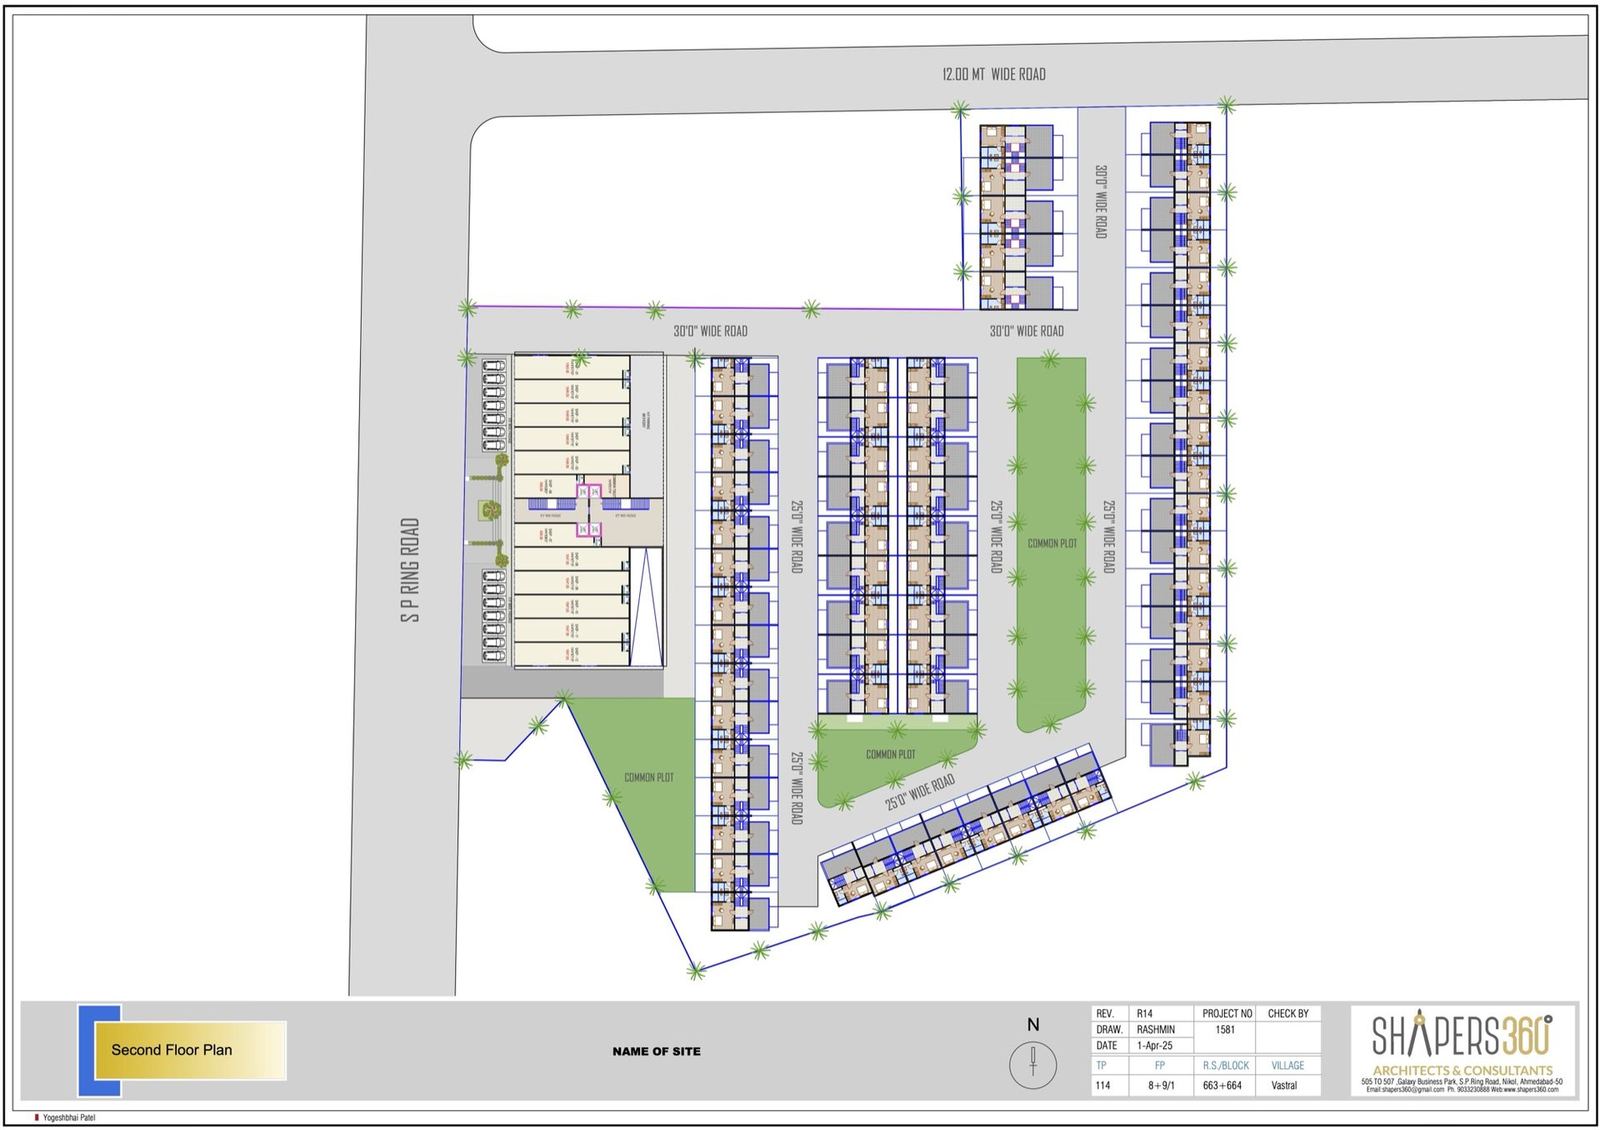The image size is (1600, 1130).
Task: Click the project number '1581'
Action: pos(1225,1029)
